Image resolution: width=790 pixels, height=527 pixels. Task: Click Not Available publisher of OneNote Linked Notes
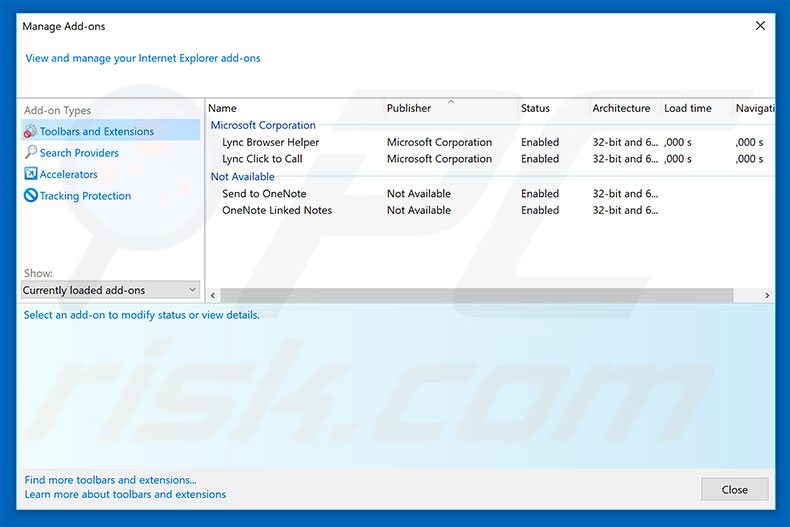point(419,210)
